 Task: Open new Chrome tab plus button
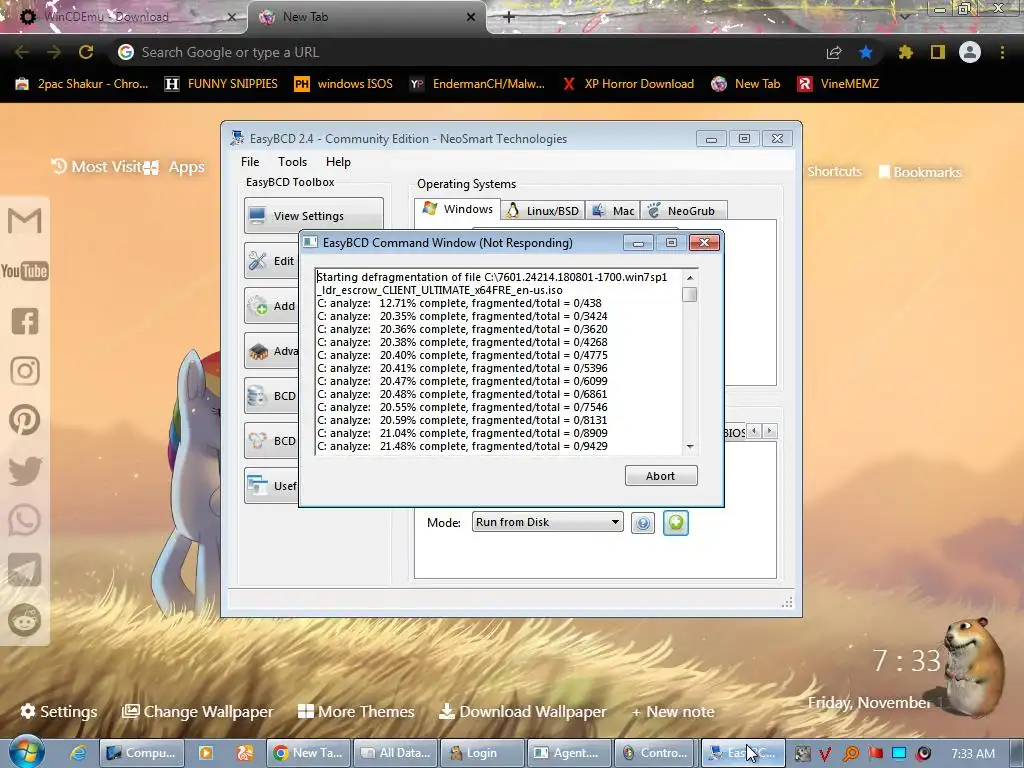509,17
